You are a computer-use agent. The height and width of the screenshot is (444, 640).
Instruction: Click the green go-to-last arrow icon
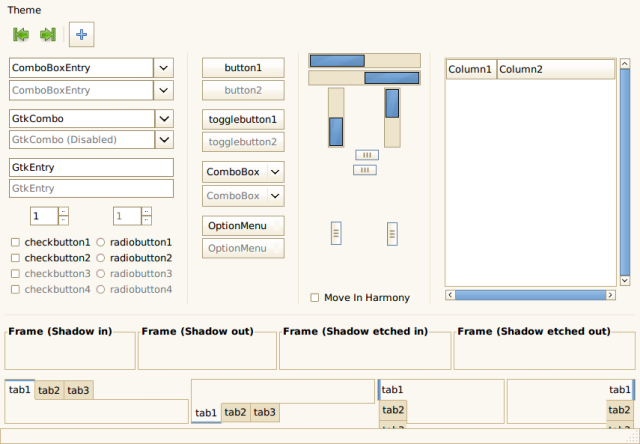[47, 34]
